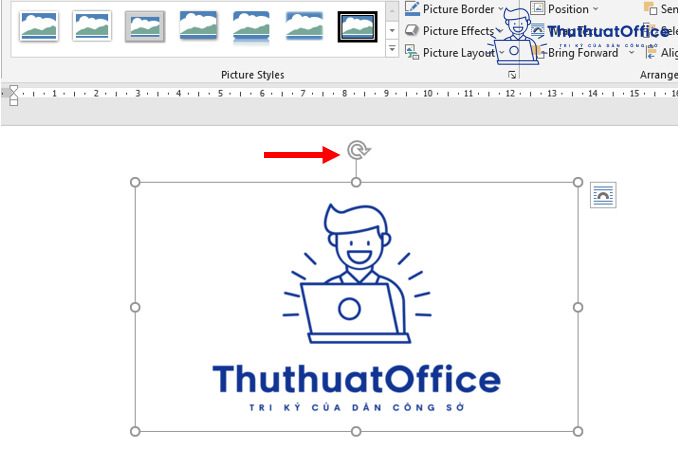Screen dimensions: 678x470
Task: Click the Bring Forward button
Action: 575,53
